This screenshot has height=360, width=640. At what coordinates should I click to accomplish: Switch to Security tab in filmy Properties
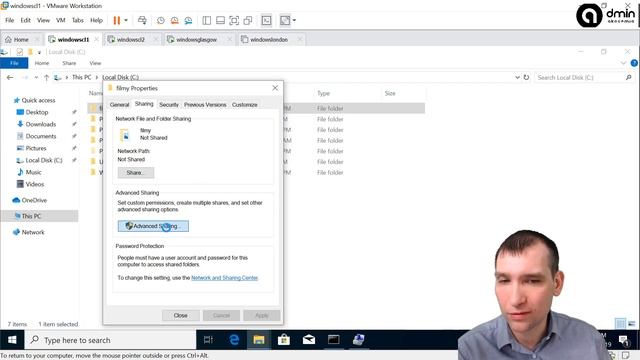point(169,105)
